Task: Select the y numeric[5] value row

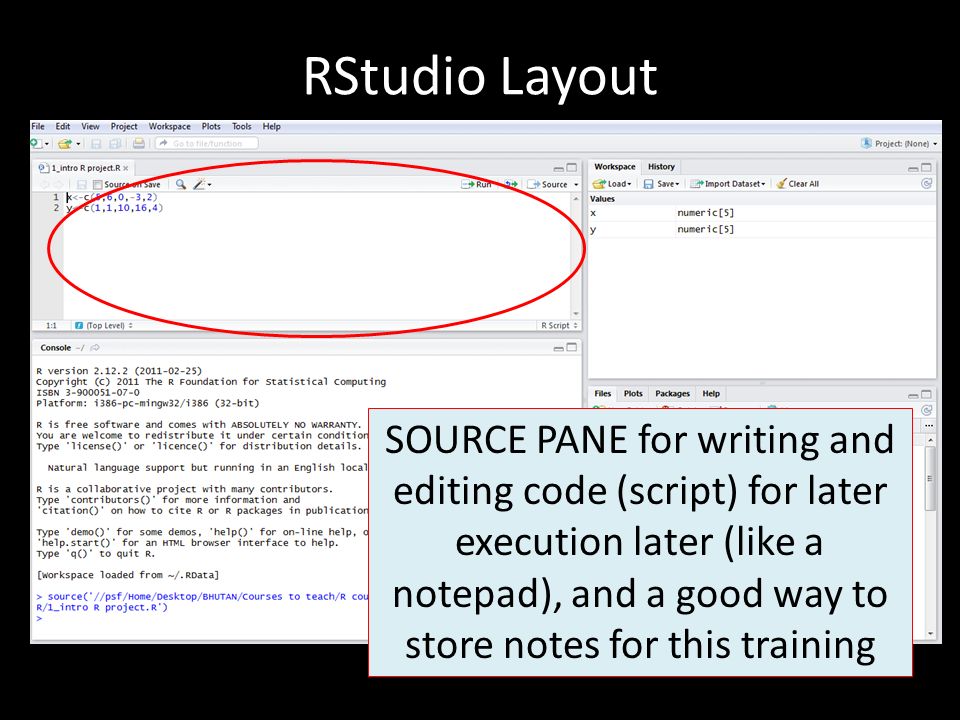Action: pos(762,230)
